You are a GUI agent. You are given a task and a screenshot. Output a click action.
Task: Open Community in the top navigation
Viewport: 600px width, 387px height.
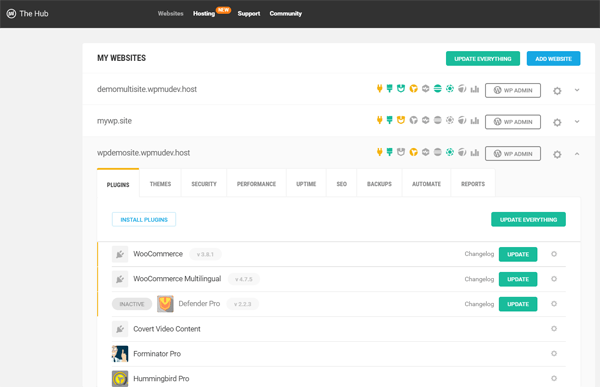coord(285,13)
